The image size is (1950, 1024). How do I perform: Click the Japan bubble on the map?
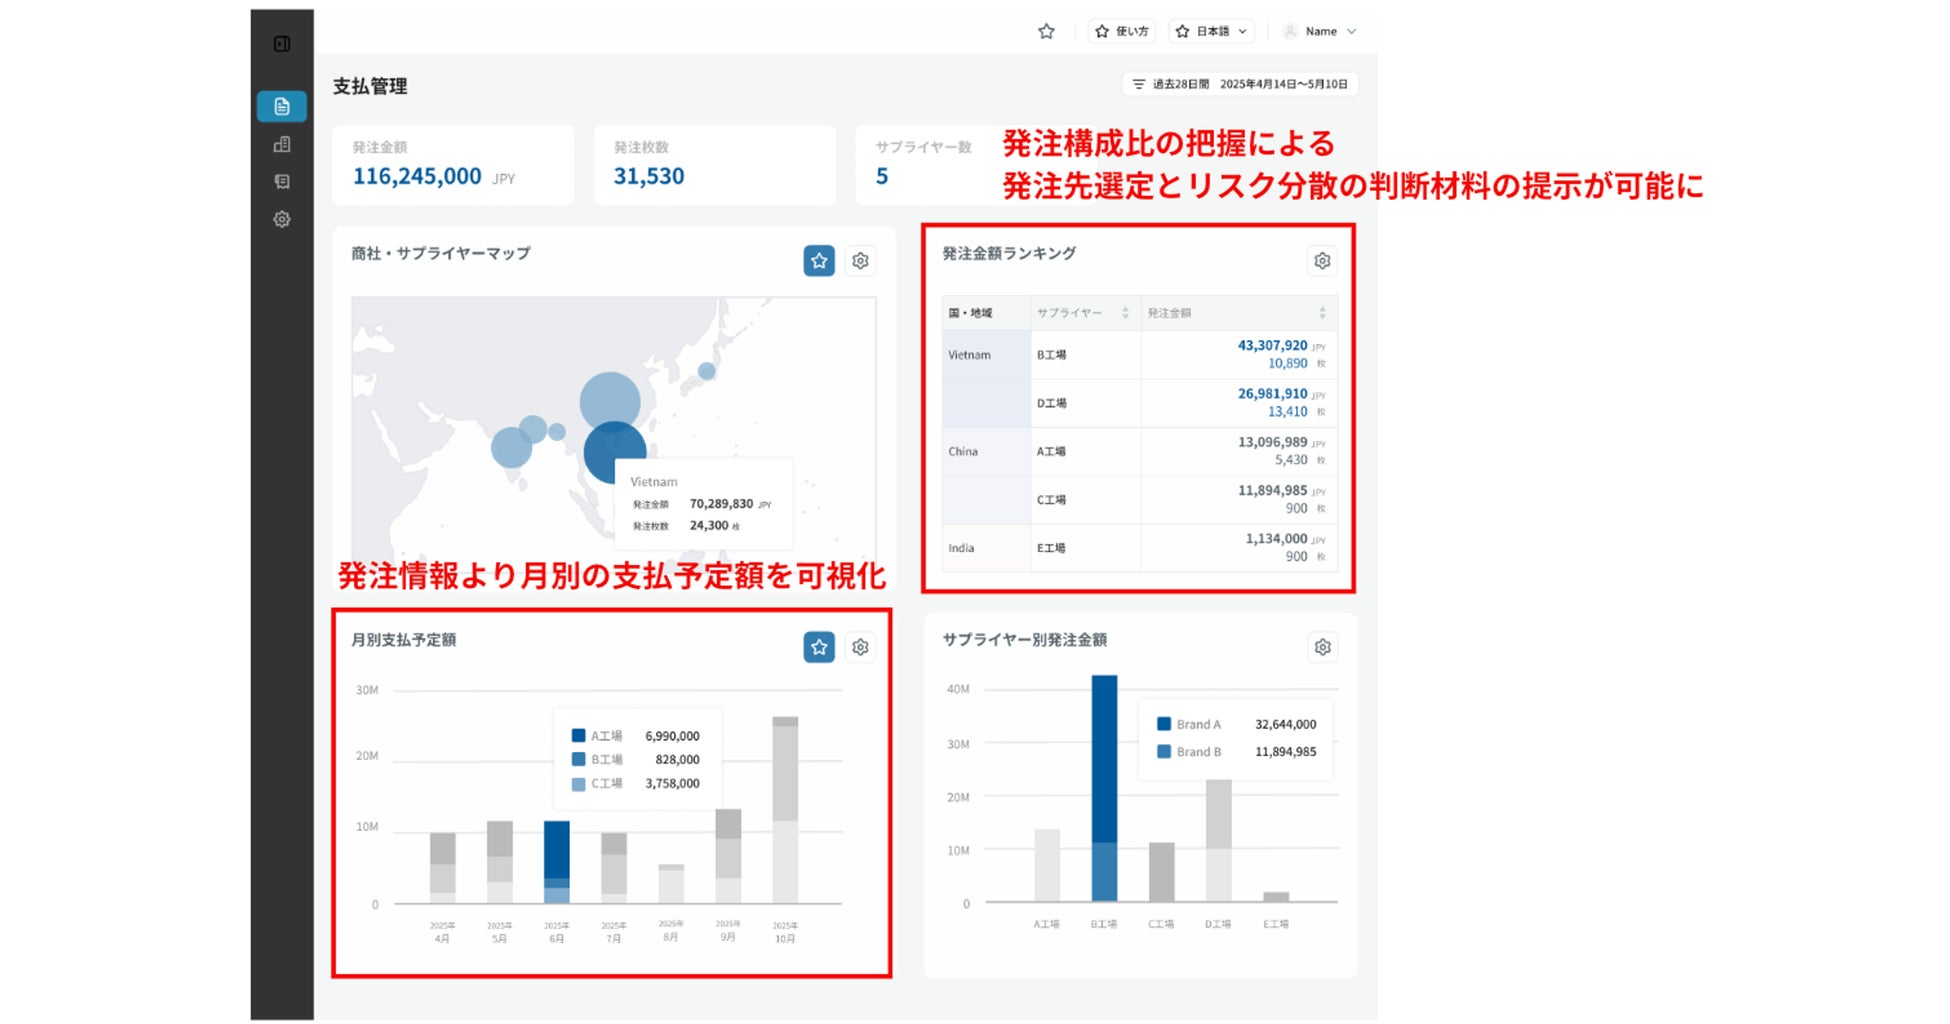707,371
